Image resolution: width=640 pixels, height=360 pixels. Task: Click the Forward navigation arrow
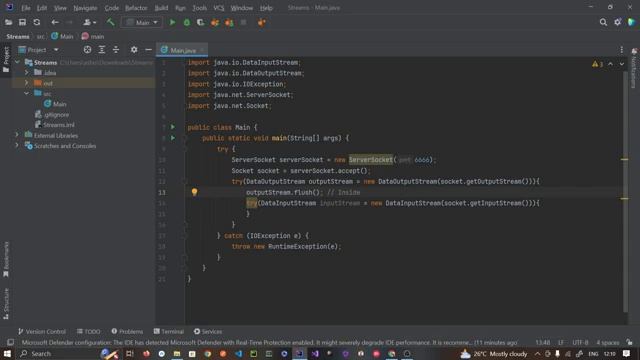(x=69, y=22)
